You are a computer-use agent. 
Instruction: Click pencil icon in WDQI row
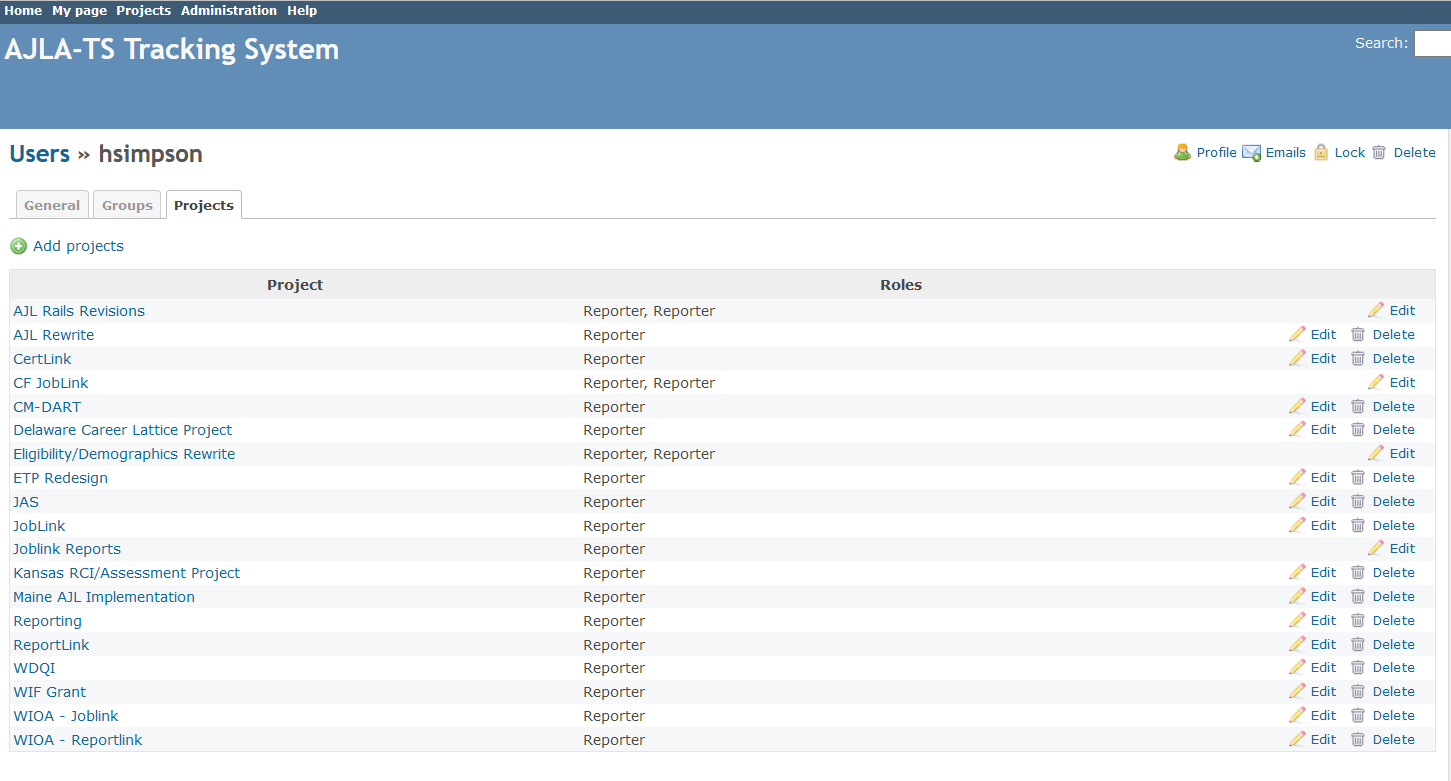[1297, 667]
